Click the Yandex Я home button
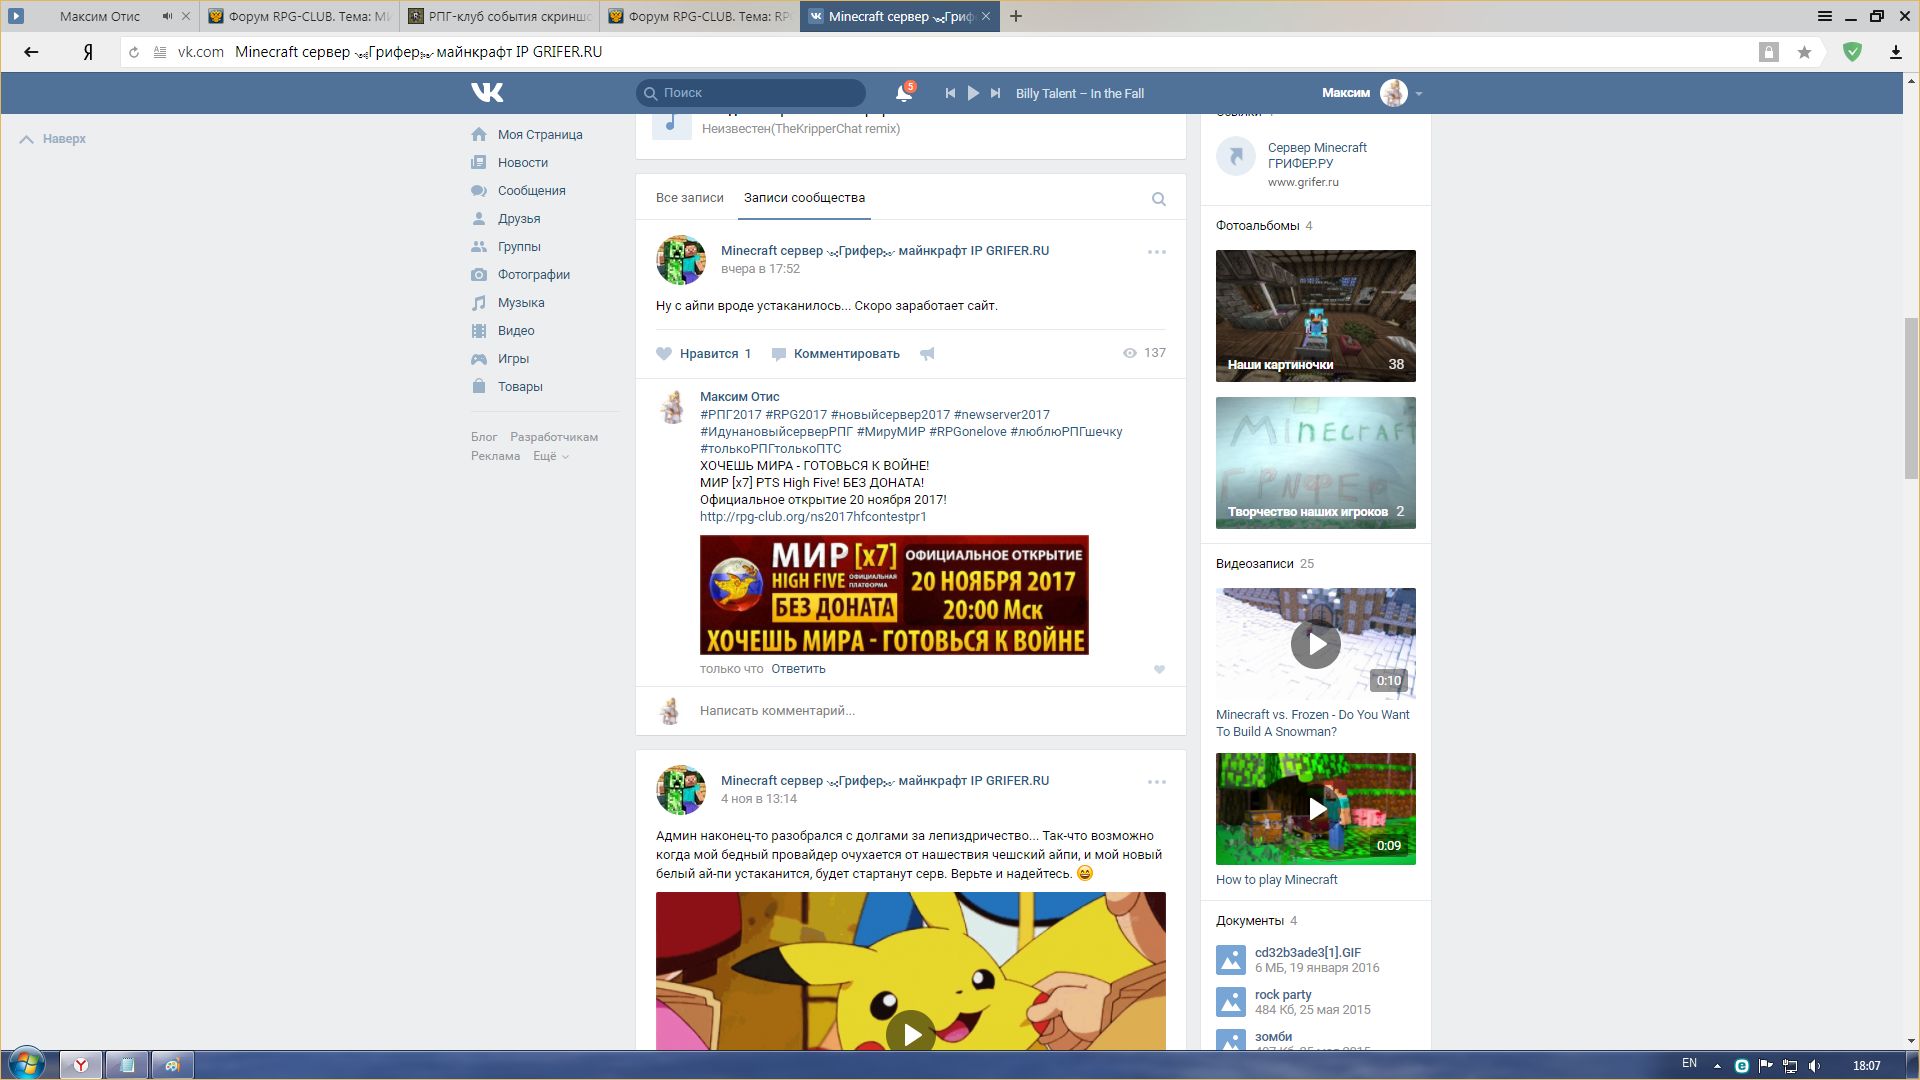This screenshot has width=1920, height=1080. pyautogui.click(x=88, y=52)
